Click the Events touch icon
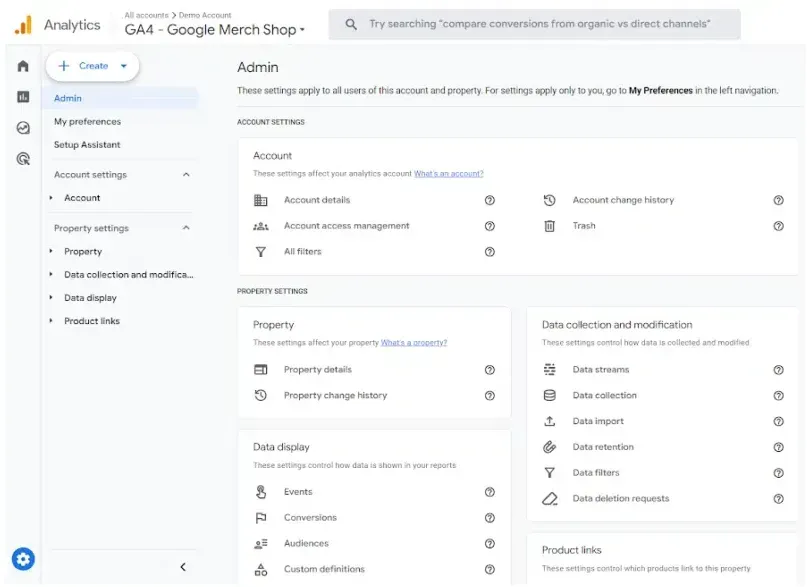Image resolution: width=808 pixels, height=587 pixels. [261, 492]
